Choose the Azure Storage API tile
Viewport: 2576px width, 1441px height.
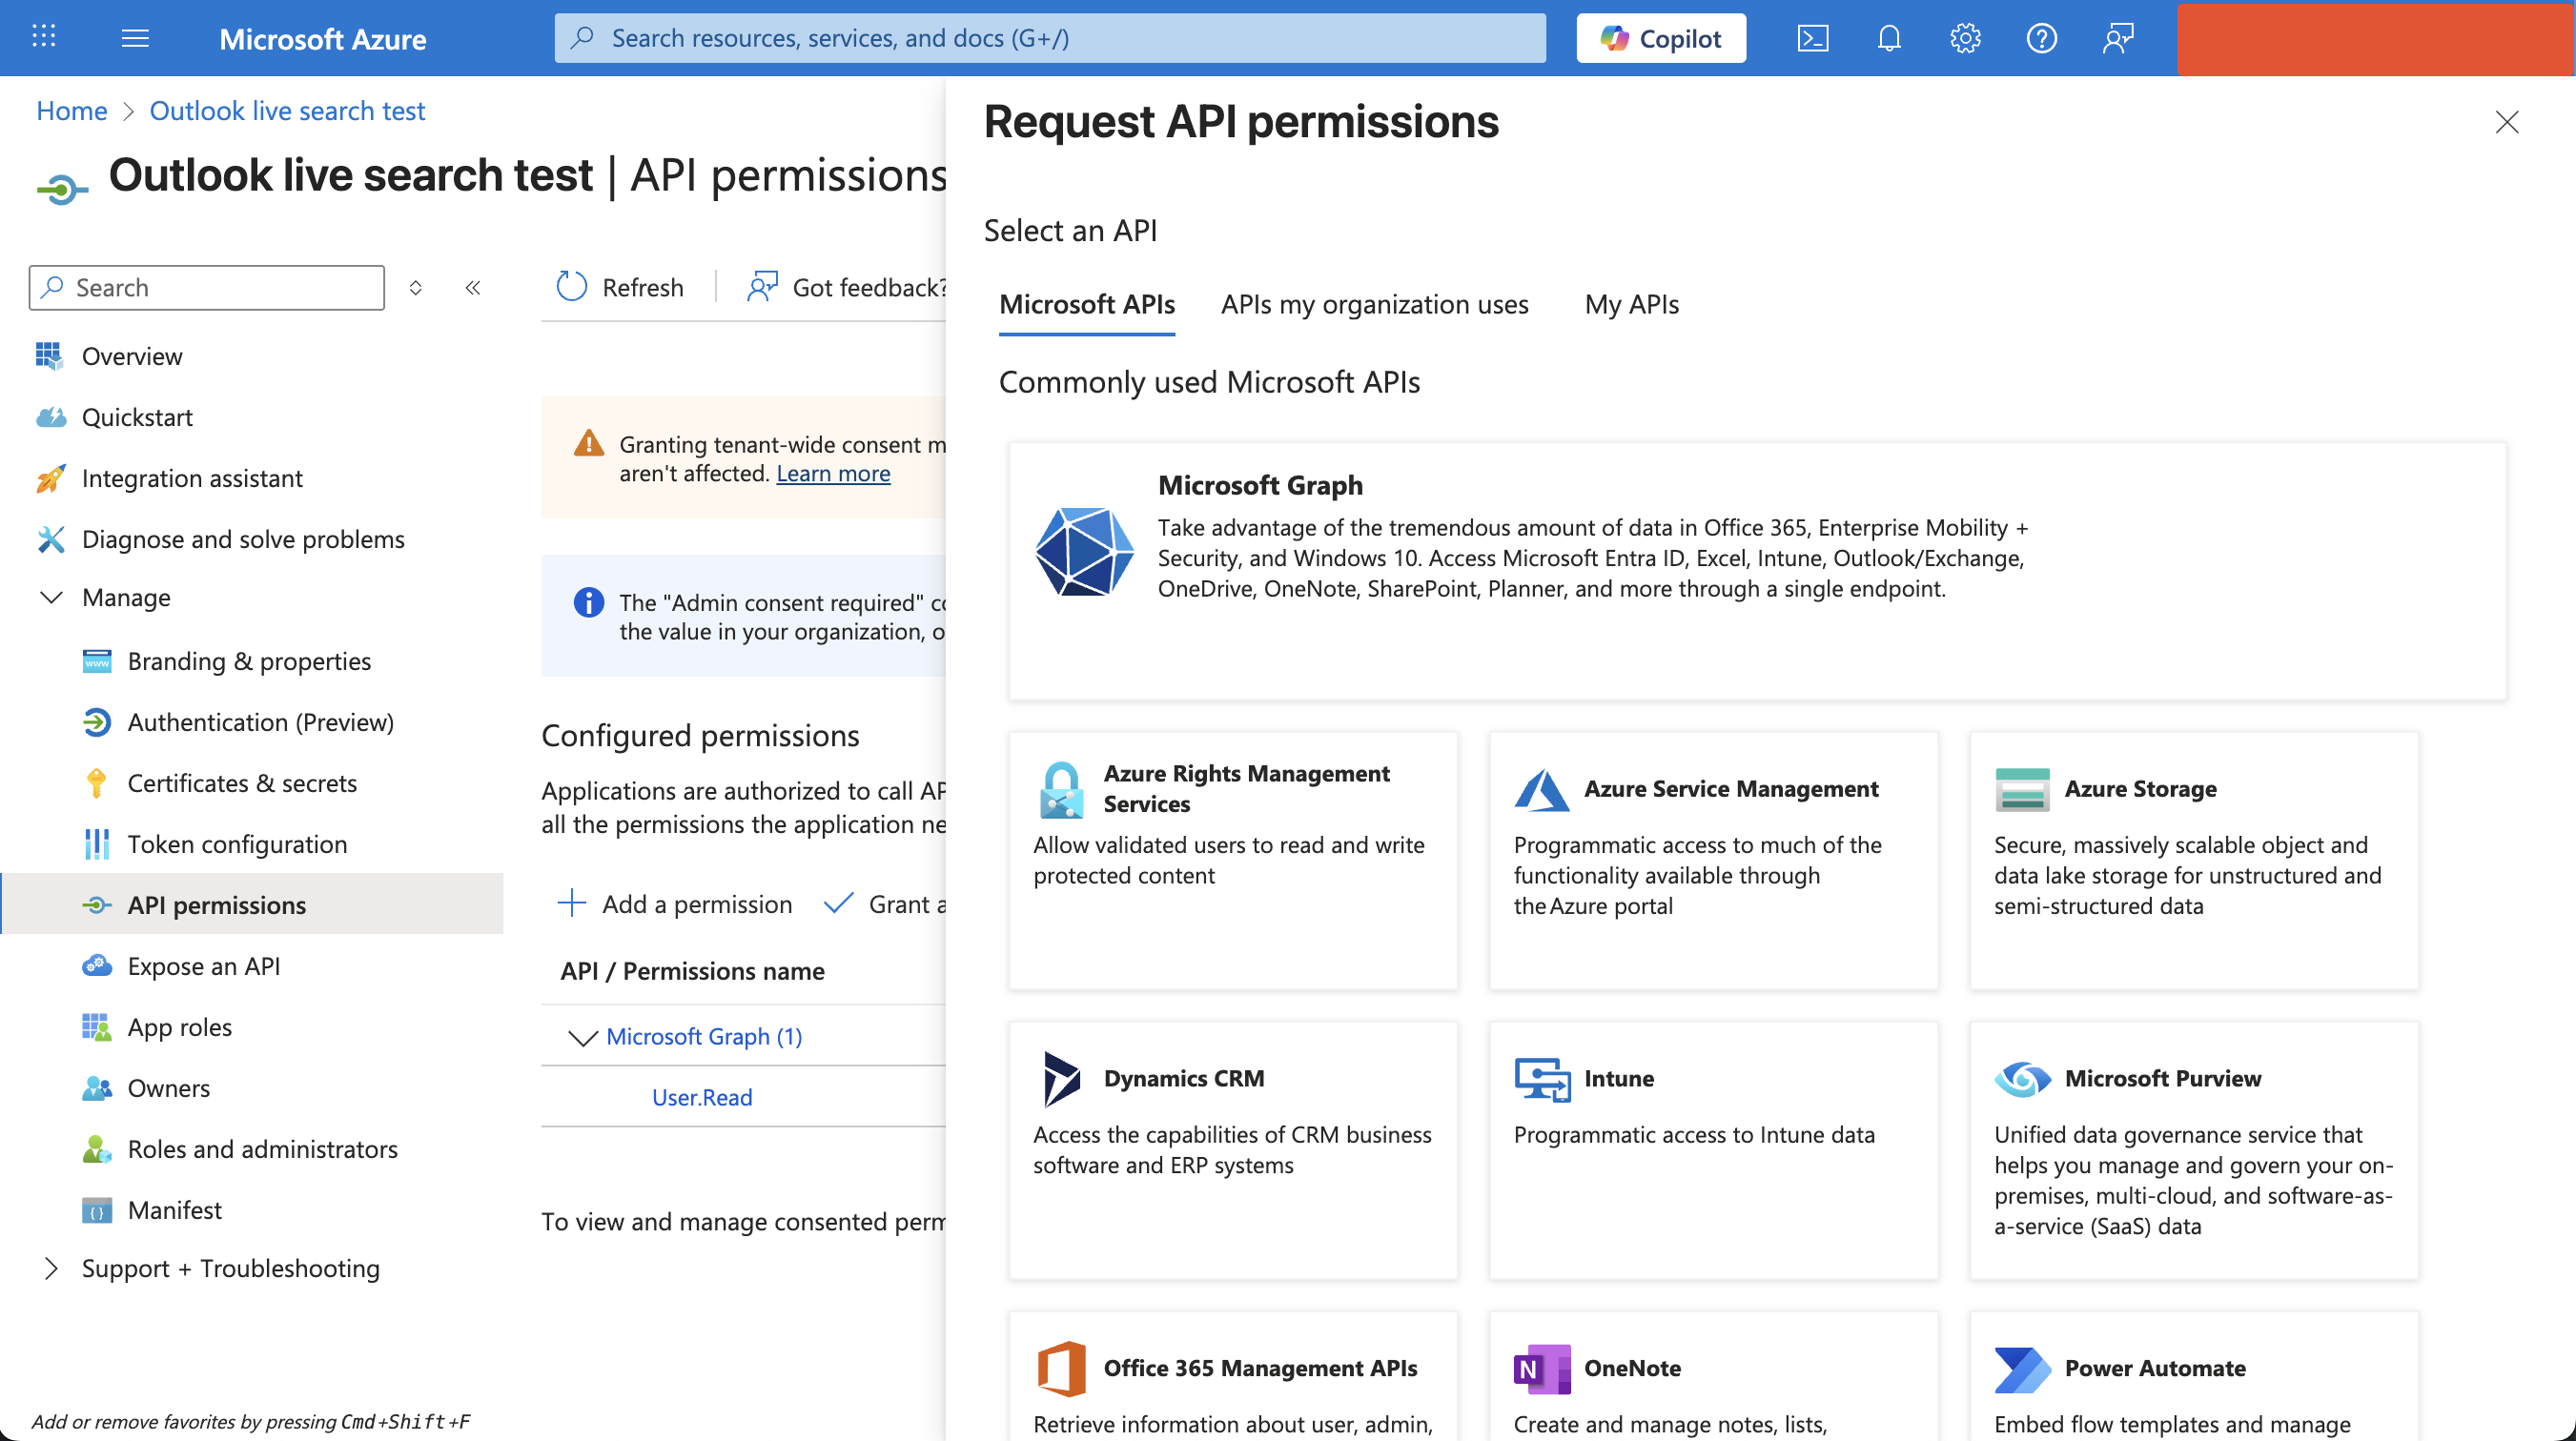(2193, 860)
